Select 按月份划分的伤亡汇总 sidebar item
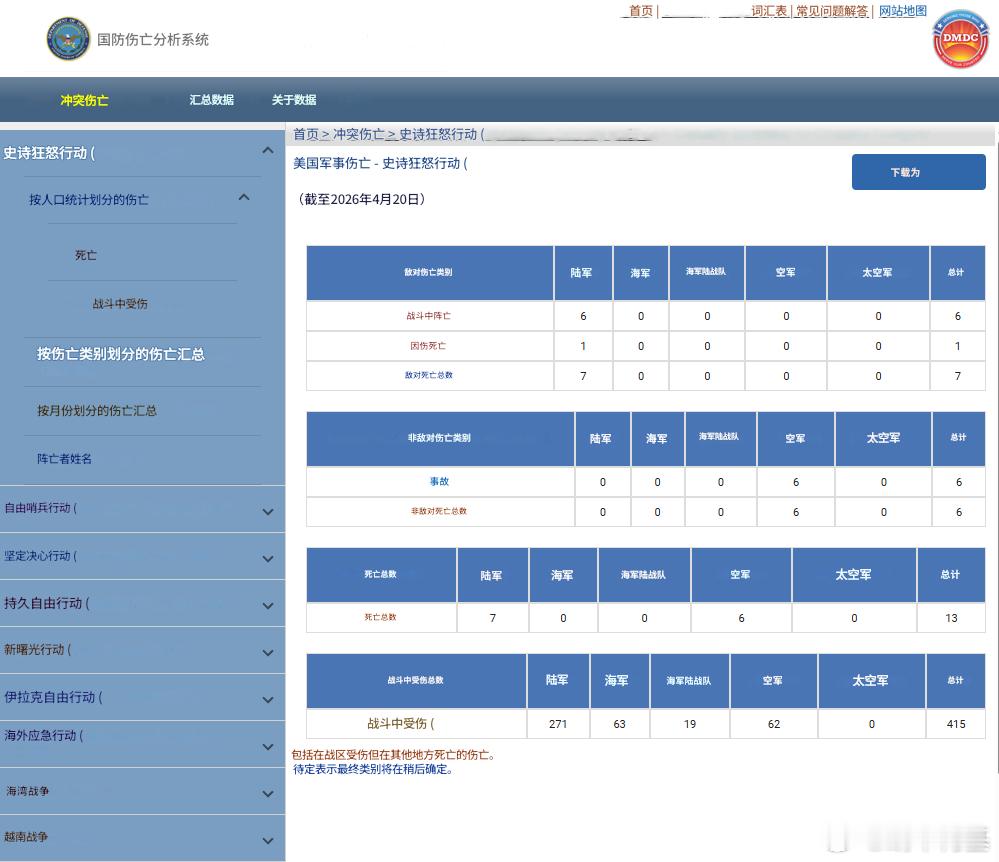 tap(97, 411)
